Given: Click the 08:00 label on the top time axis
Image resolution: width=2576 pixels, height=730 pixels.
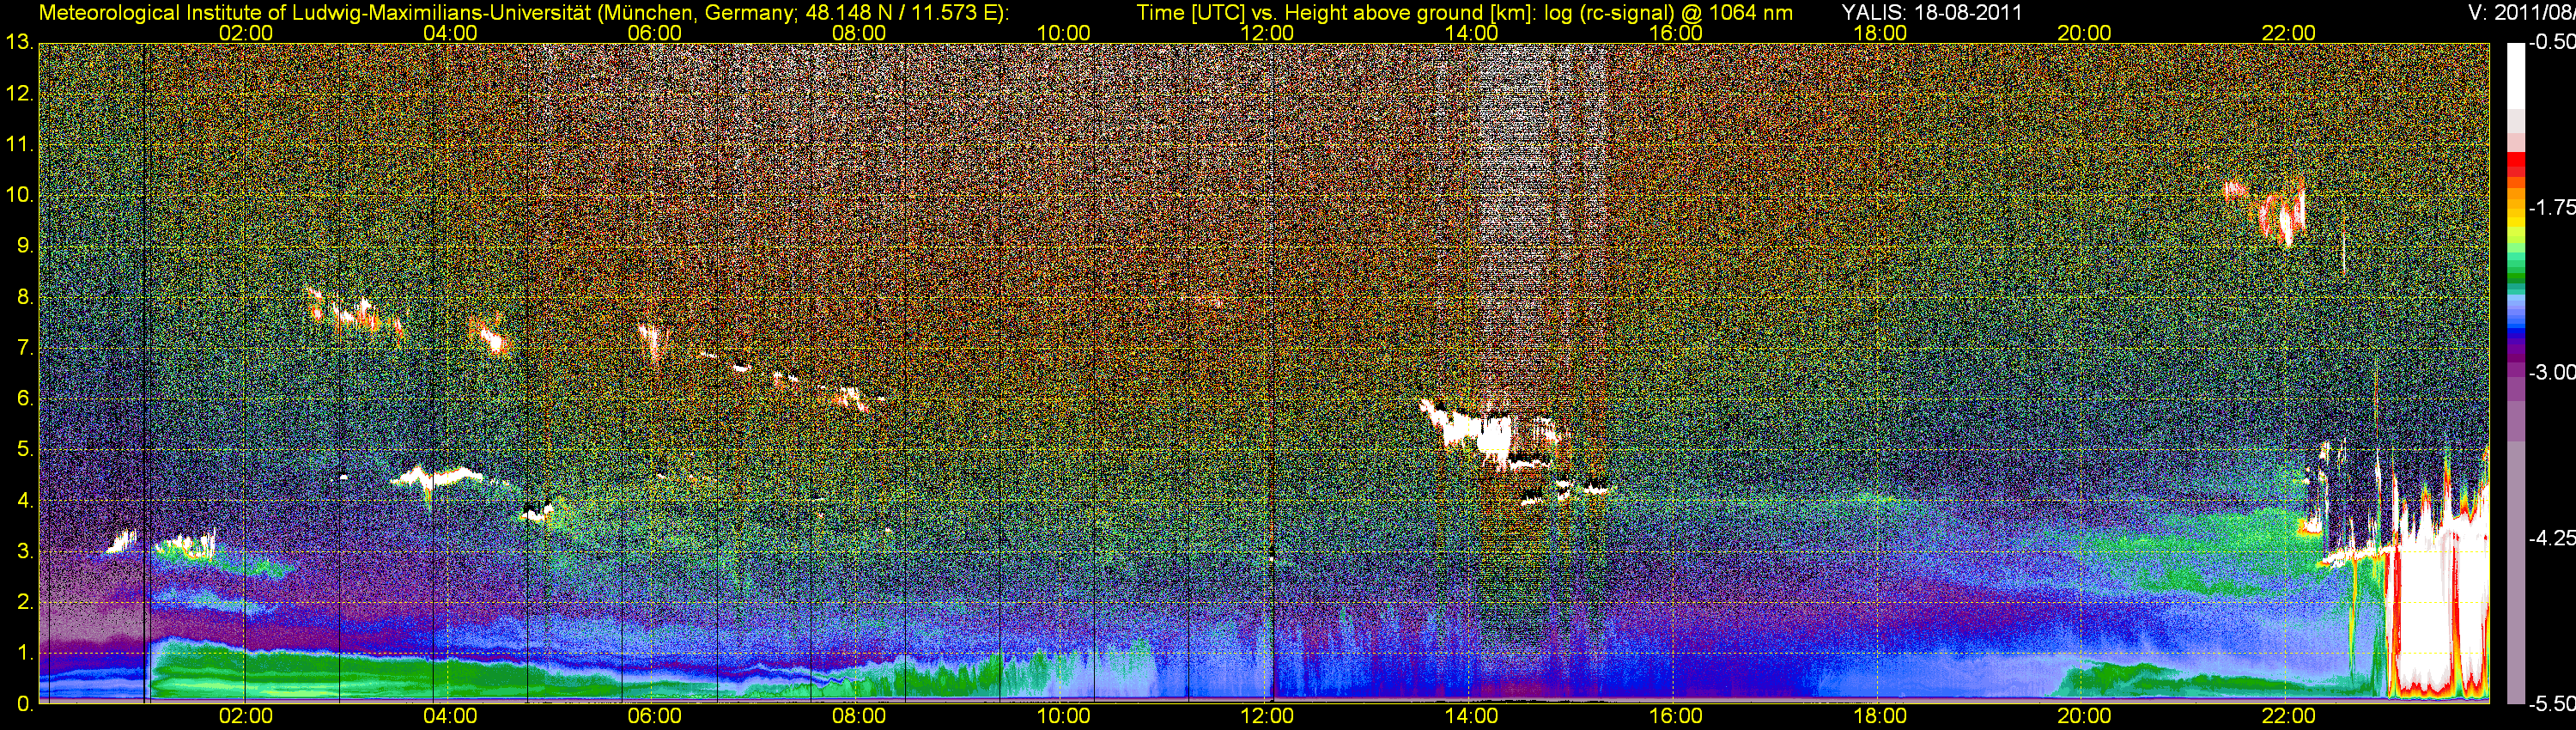Looking at the screenshot, I should click(x=859, y=33).
